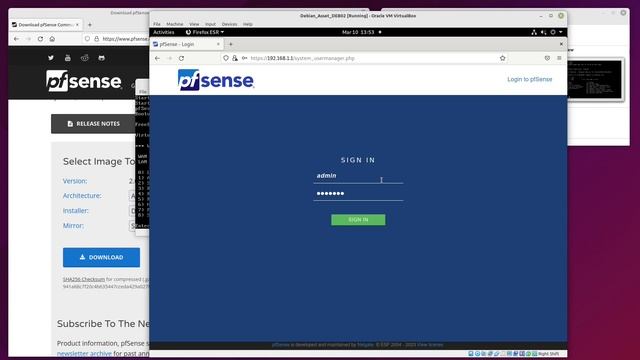This screenshot has width=640, height=360.
Task: Click the tracking protection shield in VM address bar
Action: pyautogui.click(x=226, y=58)
